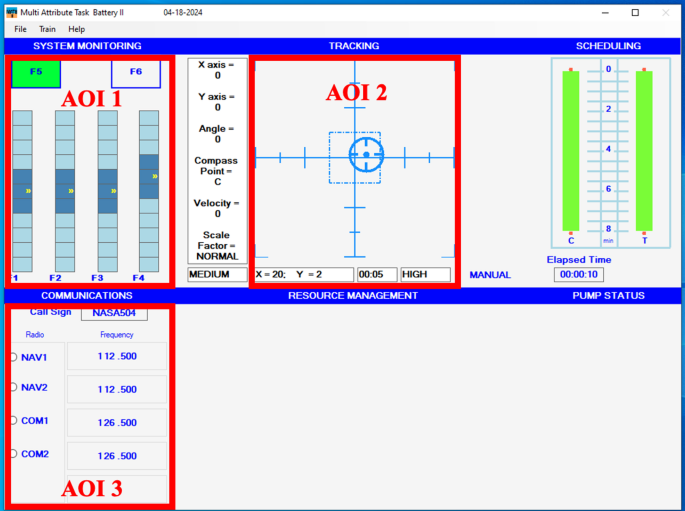The height and width of the screenshot is (511, 685).
Task: Click the NAV1 frequency field 112.500
Action: click(x=117, y=356)
